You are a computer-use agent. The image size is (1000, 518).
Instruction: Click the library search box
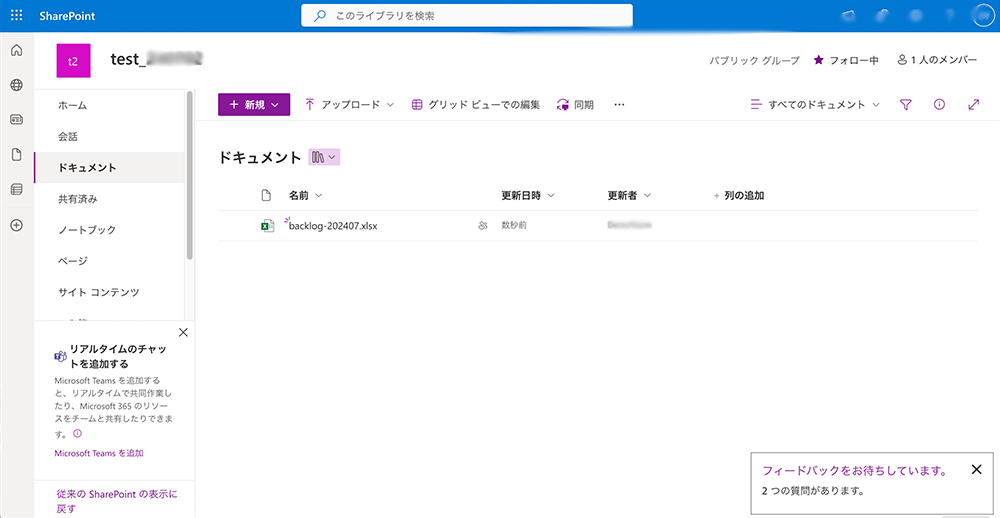pos(467,16)
